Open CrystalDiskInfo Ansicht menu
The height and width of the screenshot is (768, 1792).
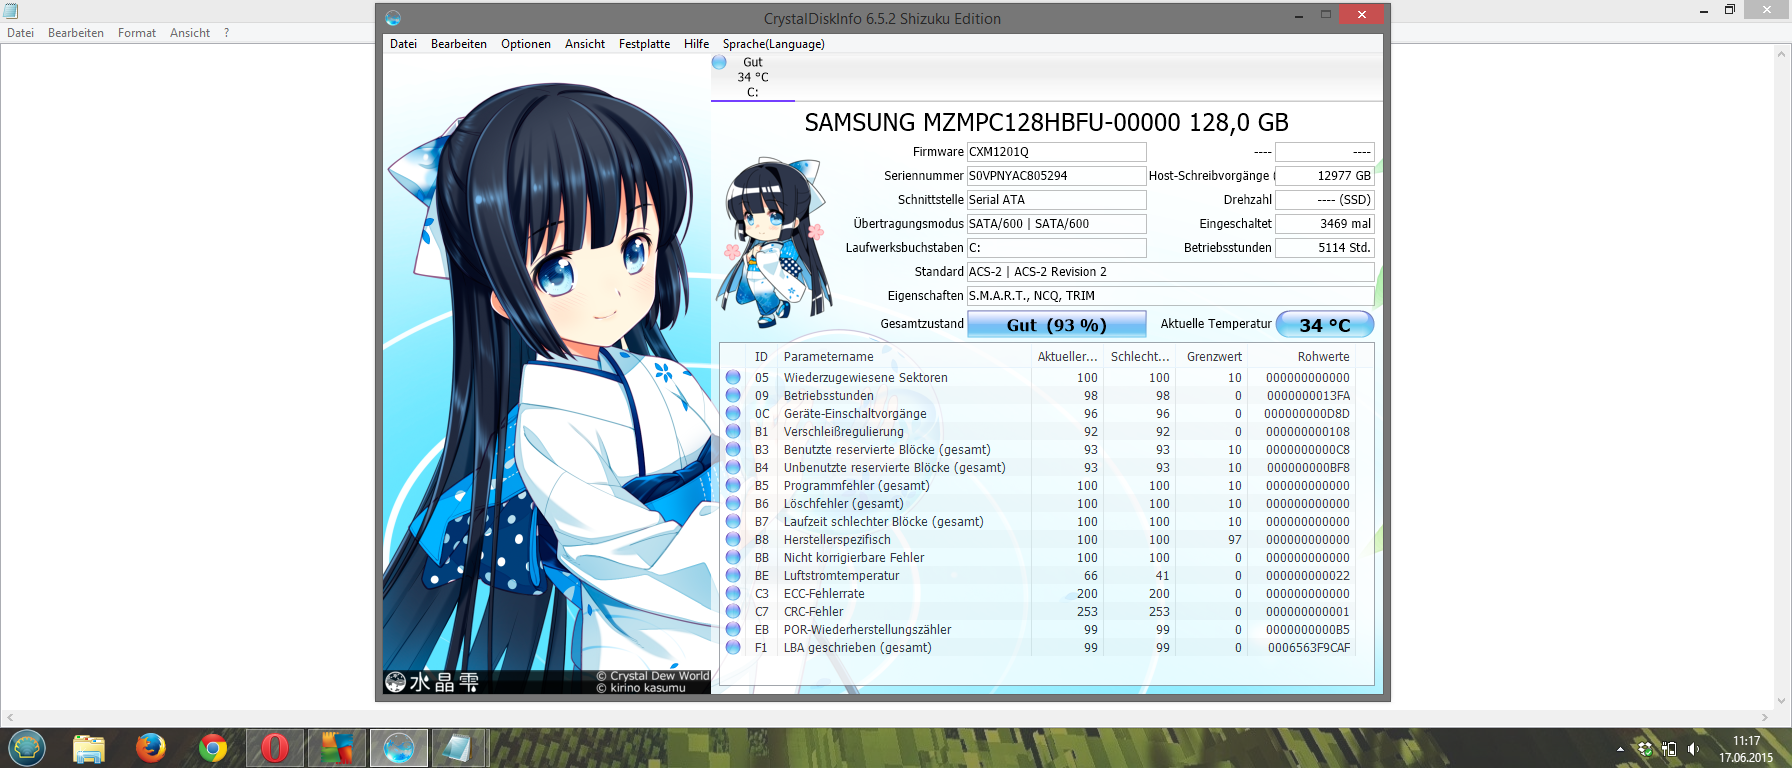(x=585, y=44)
